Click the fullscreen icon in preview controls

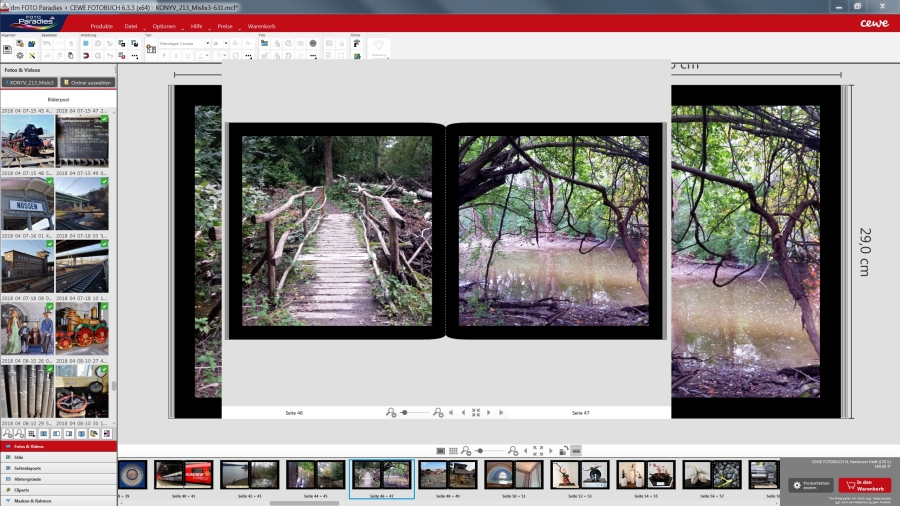tap(476, 412)
